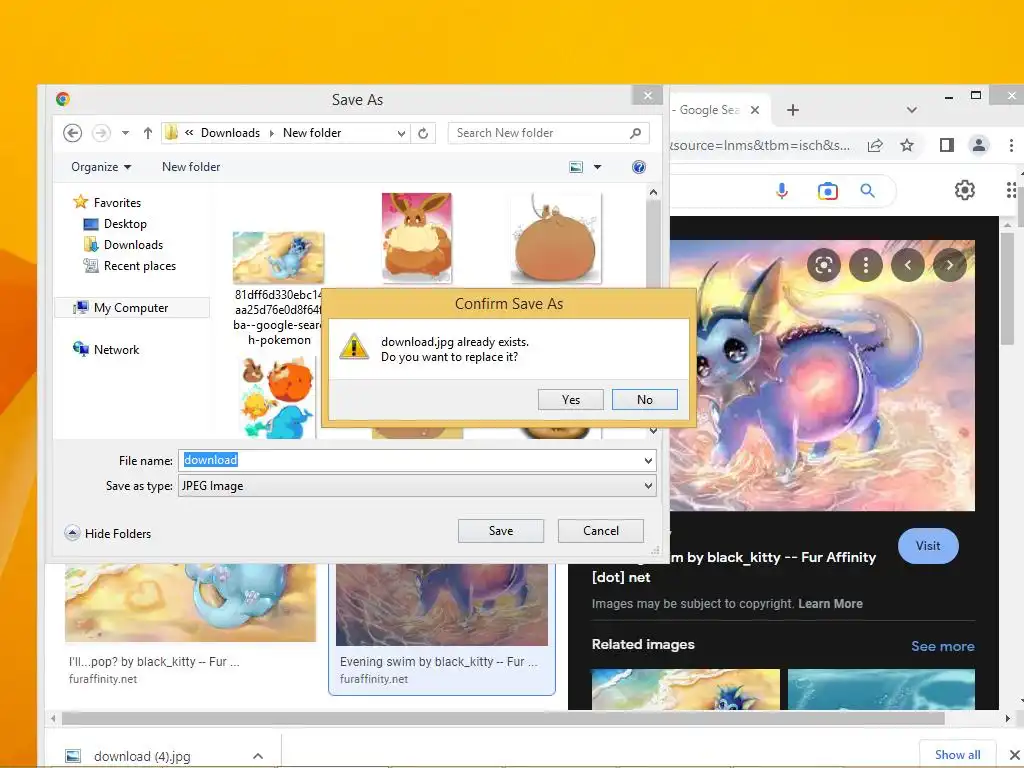Open the Evening swim result card

[x=442, y=630]
